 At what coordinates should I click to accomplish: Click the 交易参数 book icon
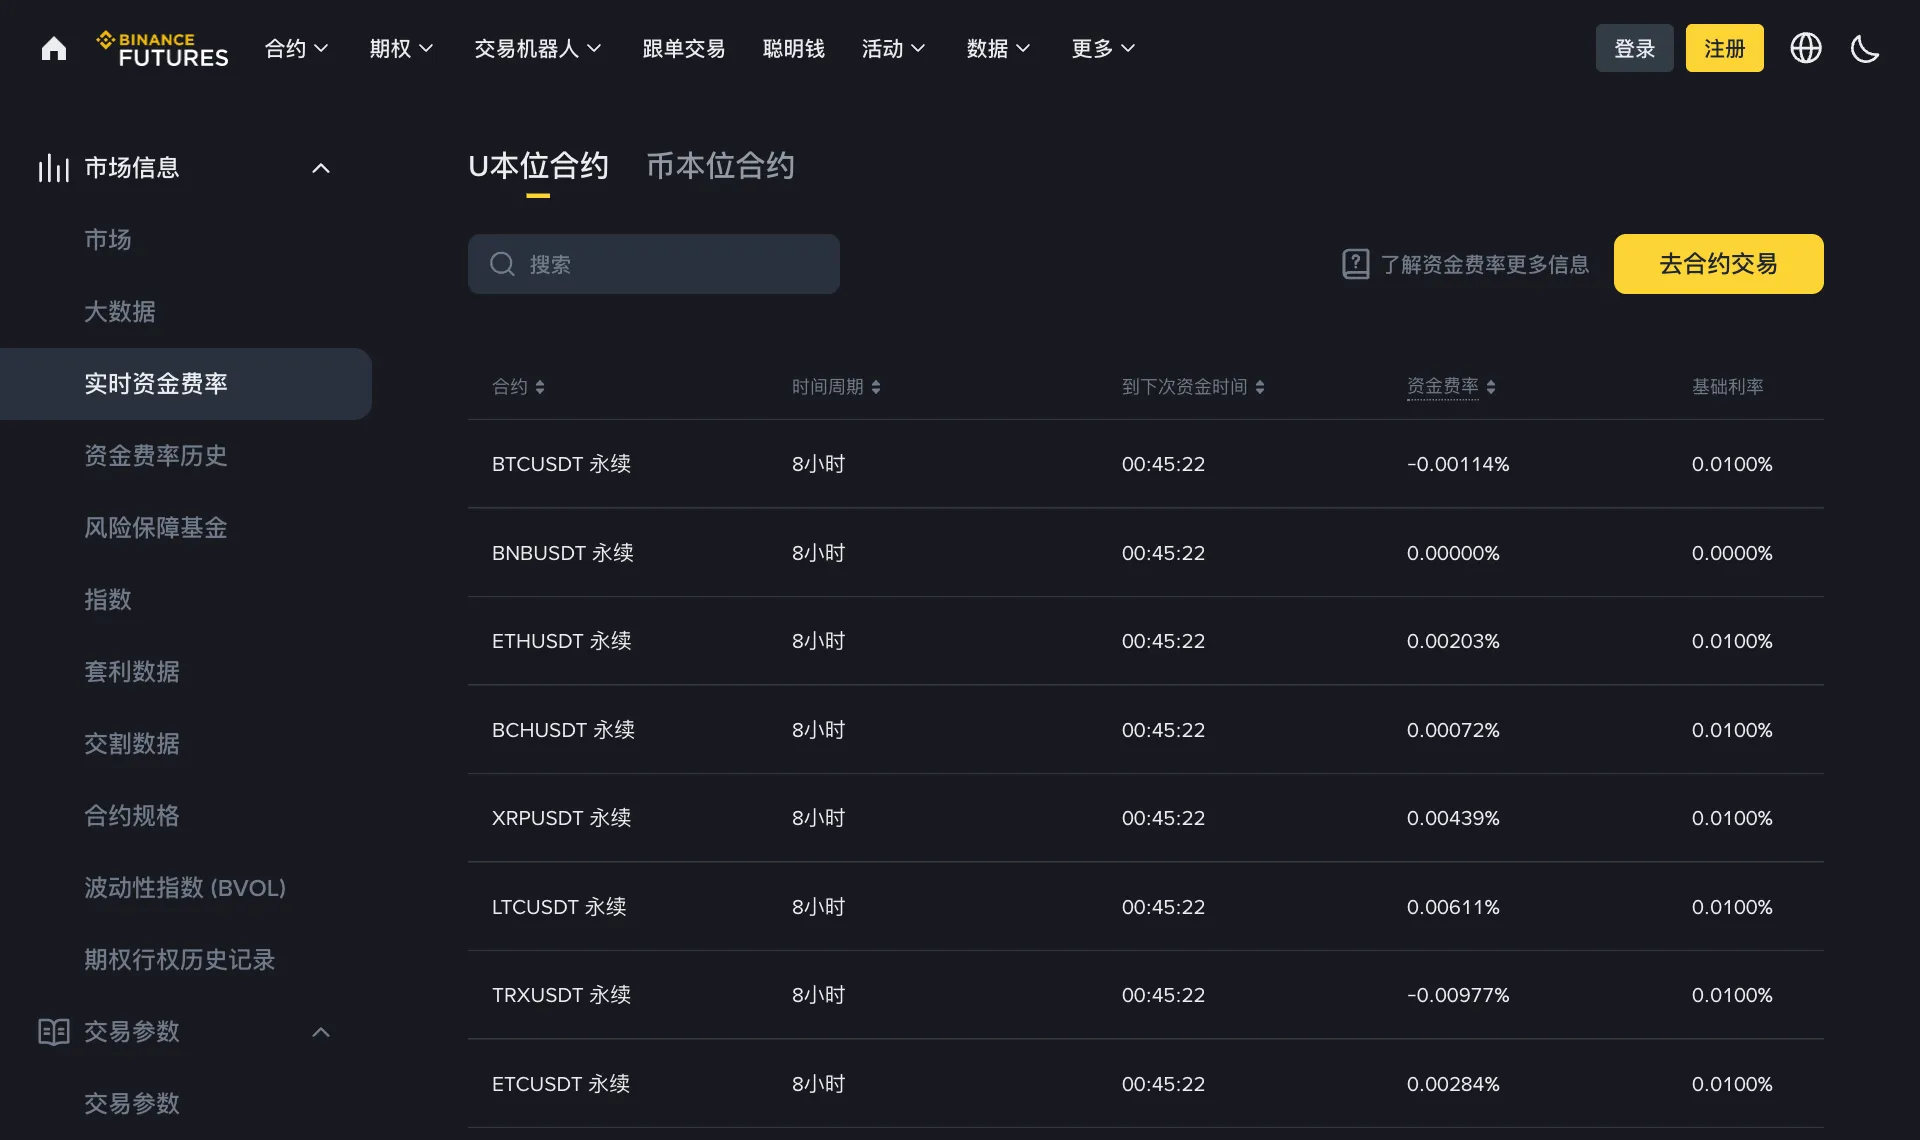(54, 1031)
